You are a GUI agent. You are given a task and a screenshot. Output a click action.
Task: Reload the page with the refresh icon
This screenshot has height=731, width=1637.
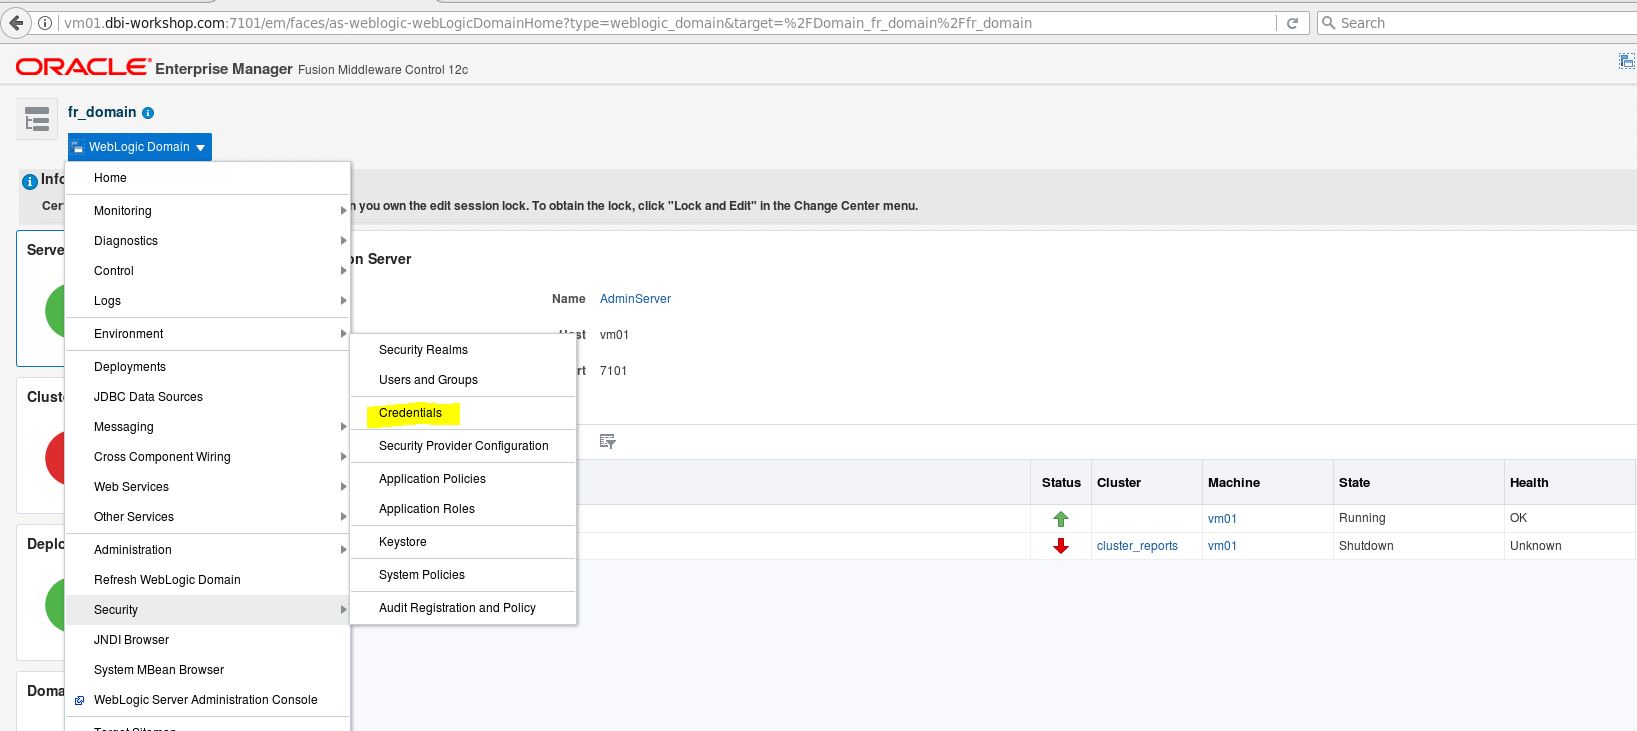(x=1292, y=23)
